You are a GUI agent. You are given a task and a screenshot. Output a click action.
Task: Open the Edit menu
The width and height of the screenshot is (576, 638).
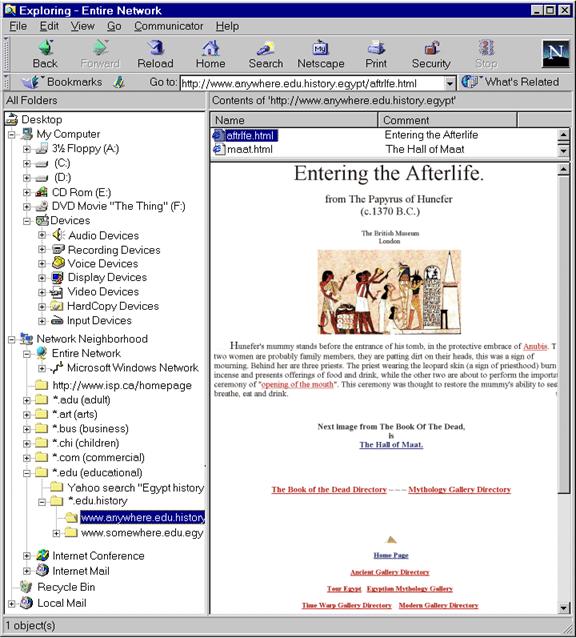click(49, 26)
